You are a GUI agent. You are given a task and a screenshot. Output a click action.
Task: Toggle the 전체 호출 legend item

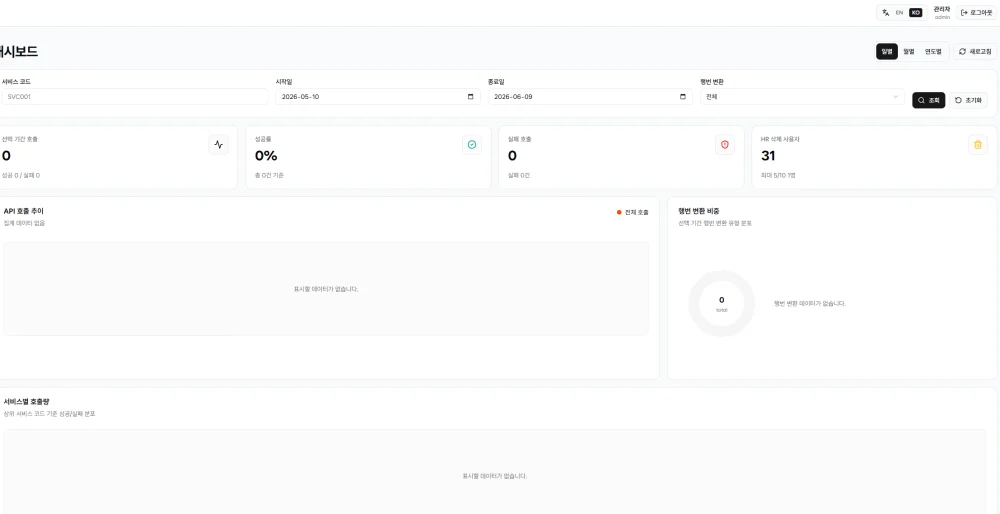coord(633,212)
